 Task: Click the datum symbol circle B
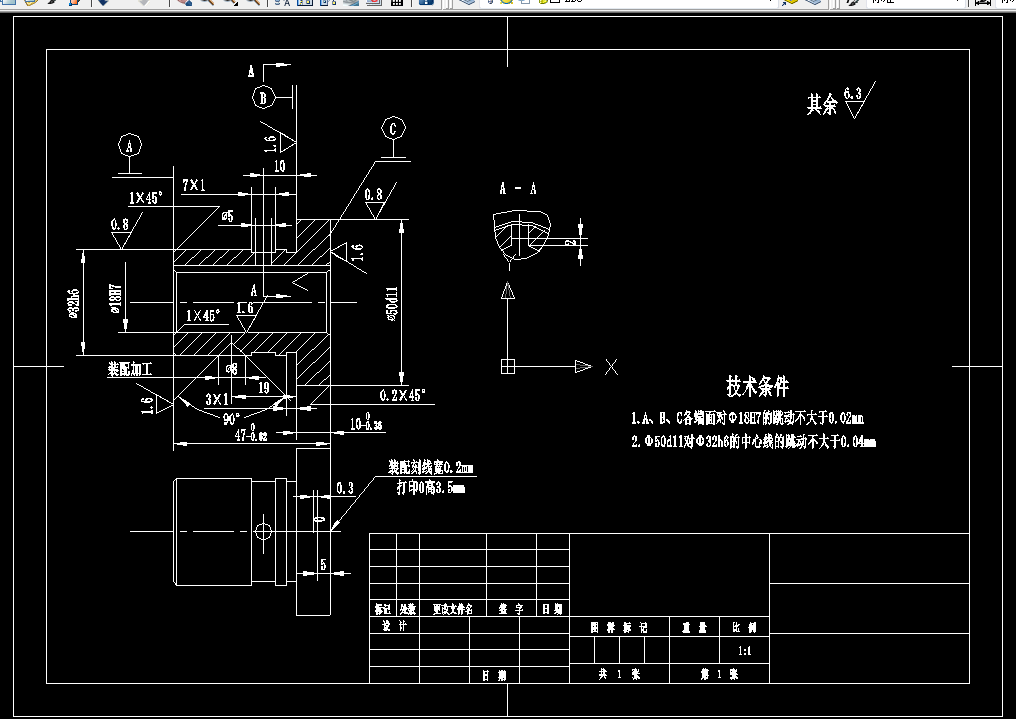[x=264, y=97]
